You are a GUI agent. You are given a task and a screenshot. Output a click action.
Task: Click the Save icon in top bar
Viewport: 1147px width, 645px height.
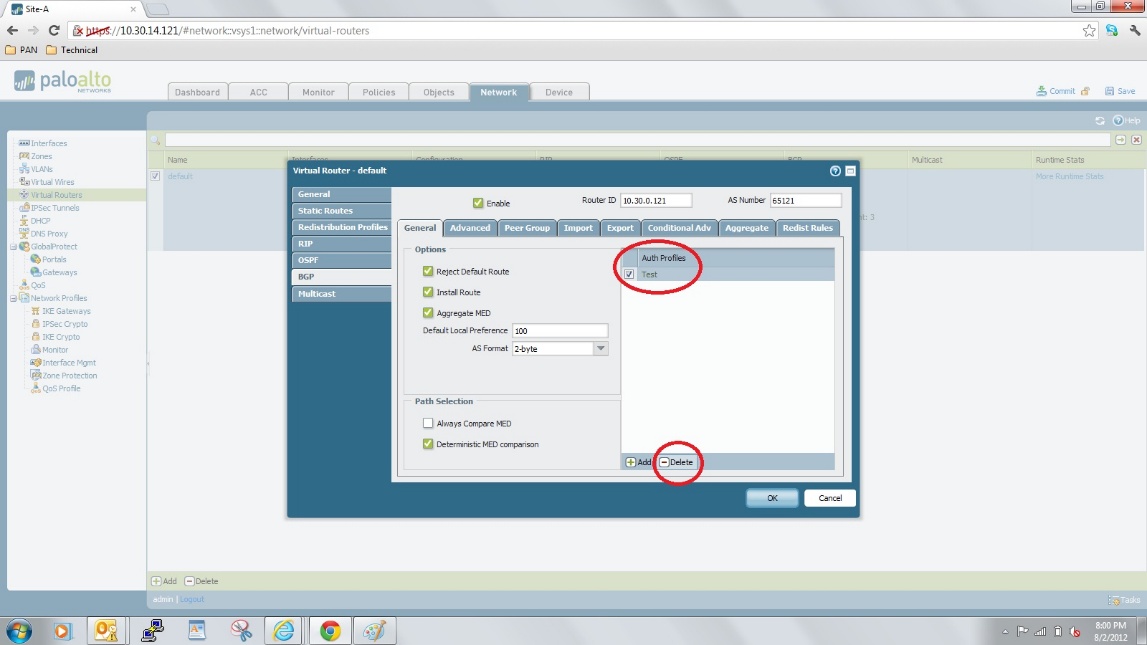point(1109,91)
